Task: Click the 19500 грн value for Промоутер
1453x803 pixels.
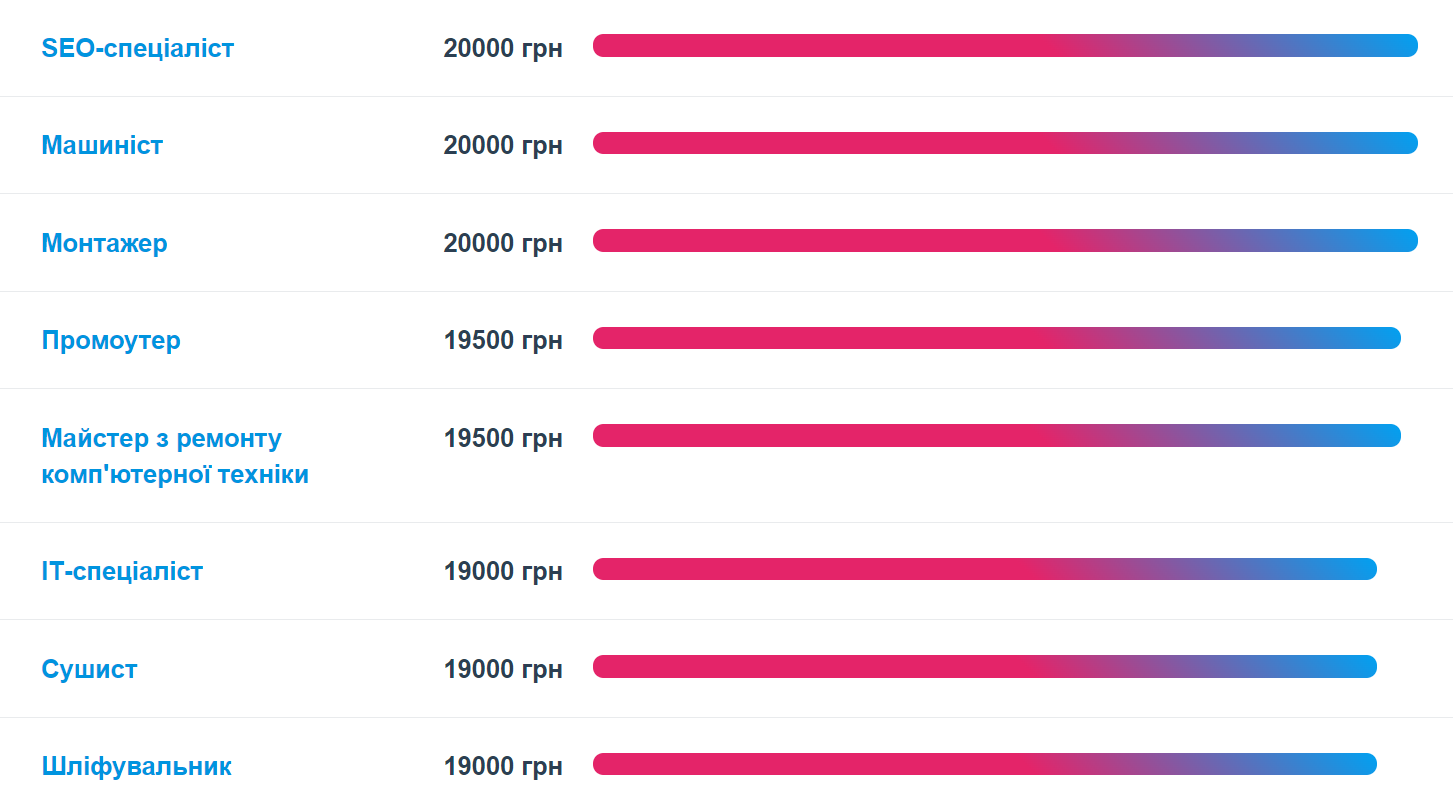Action: [x=503, y=340]
